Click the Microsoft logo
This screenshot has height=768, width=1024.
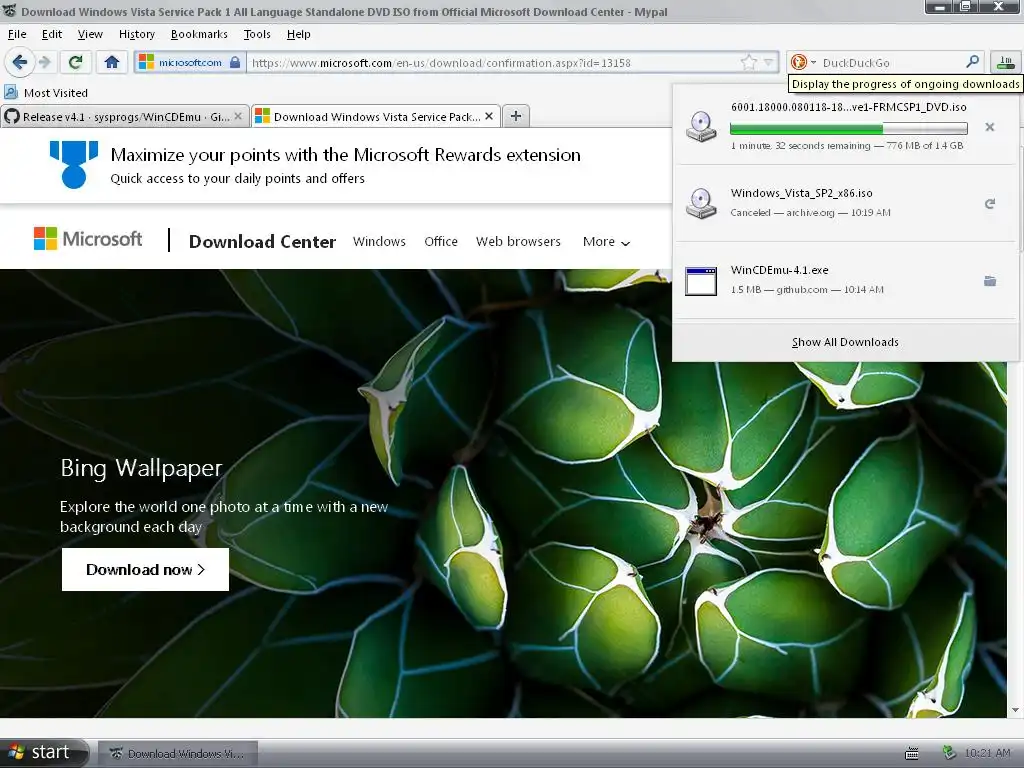click(x=88, y=239)
